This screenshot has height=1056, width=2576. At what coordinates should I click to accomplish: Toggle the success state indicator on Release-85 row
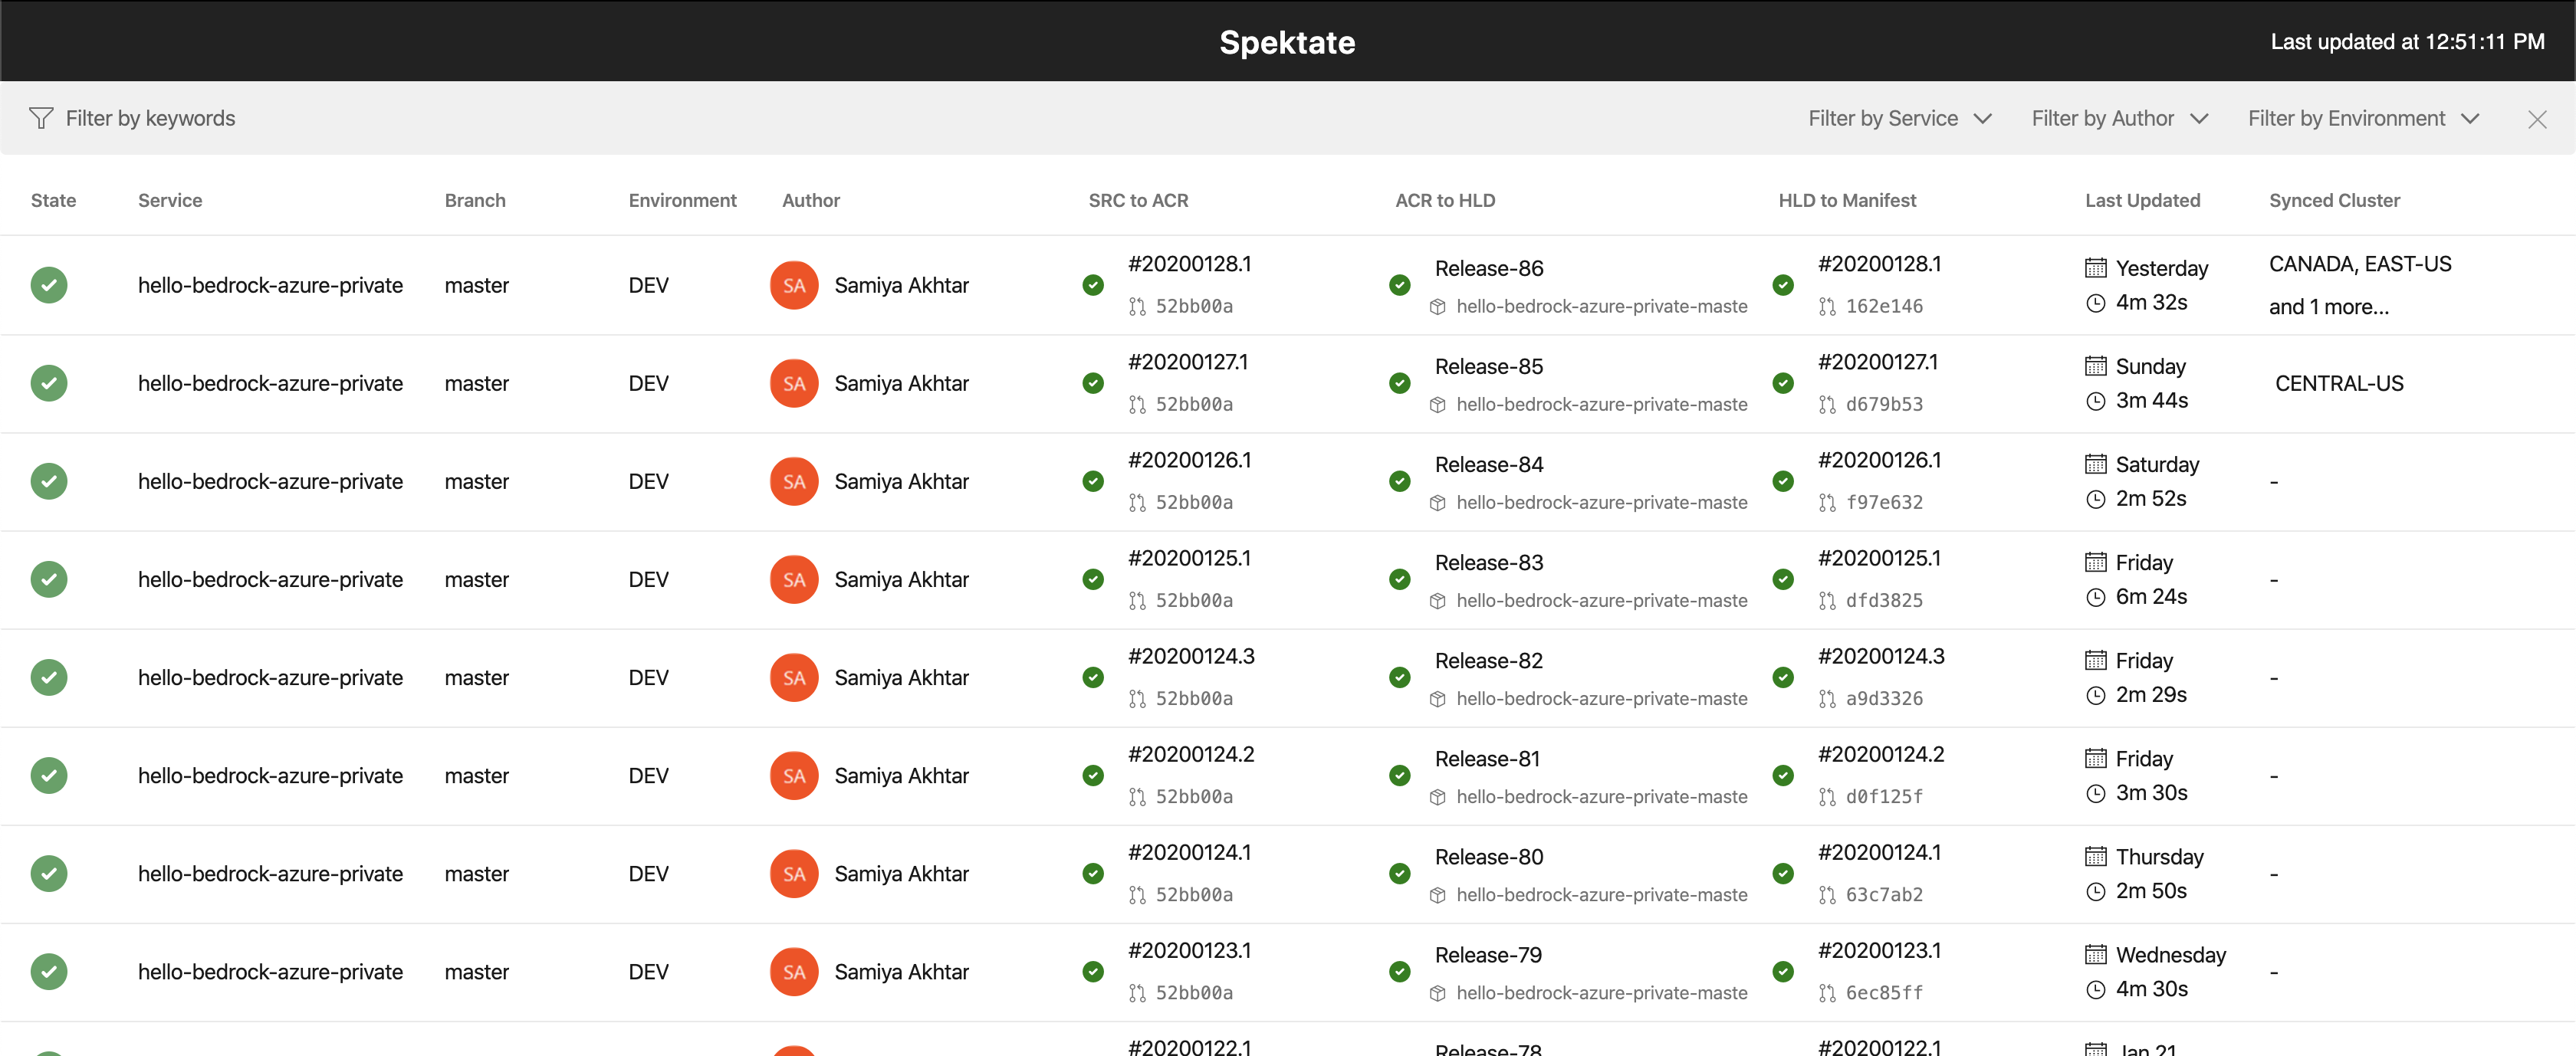coord(1399,382)
